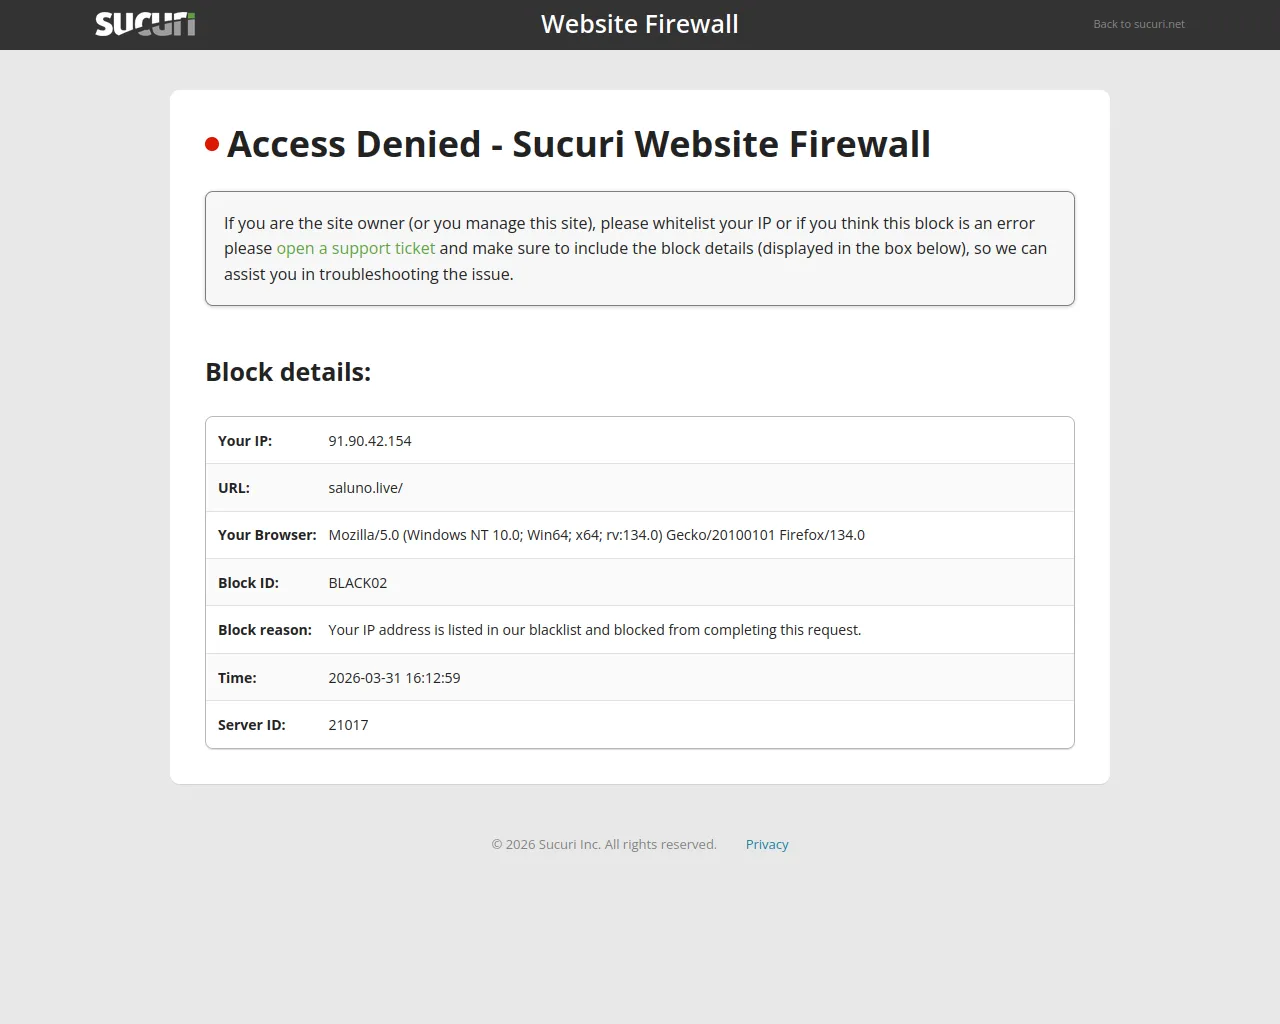Click the Website Firewall header title
Image resolution: width=1280 pixels, height=1024 pixels.
click(639, 24)
